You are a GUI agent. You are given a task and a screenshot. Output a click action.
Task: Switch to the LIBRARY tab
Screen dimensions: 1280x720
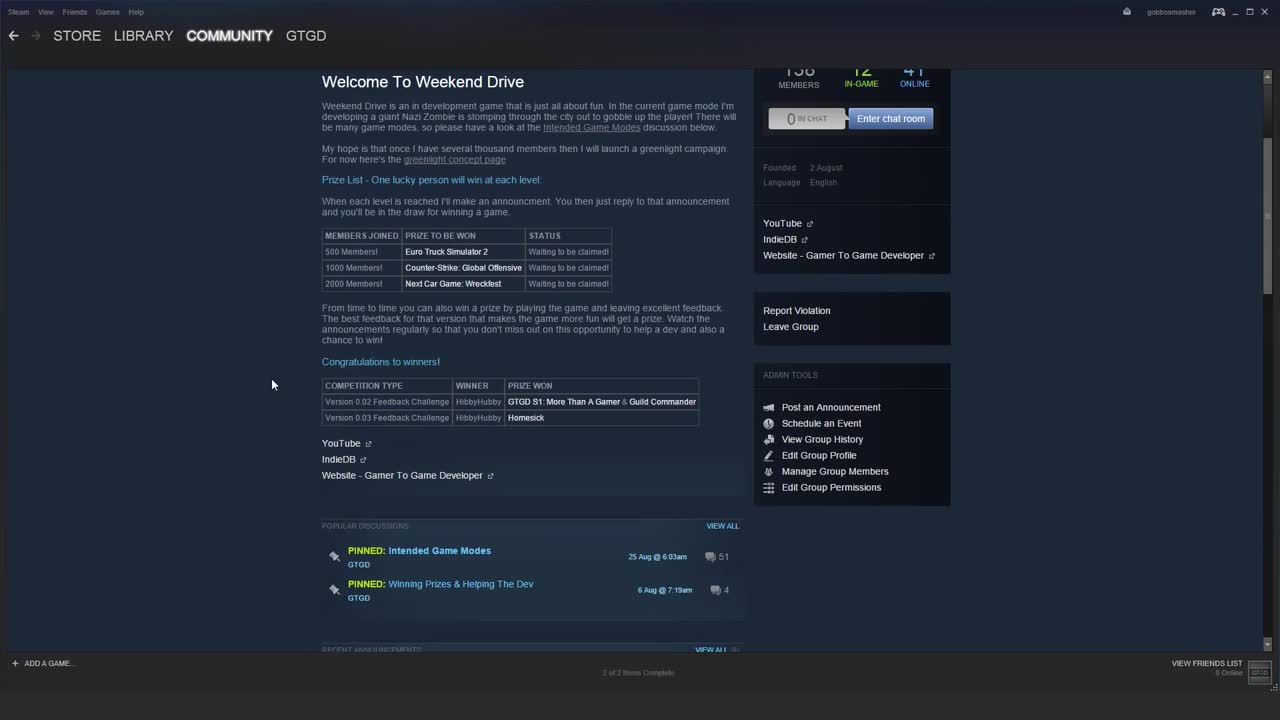(143, 36)
